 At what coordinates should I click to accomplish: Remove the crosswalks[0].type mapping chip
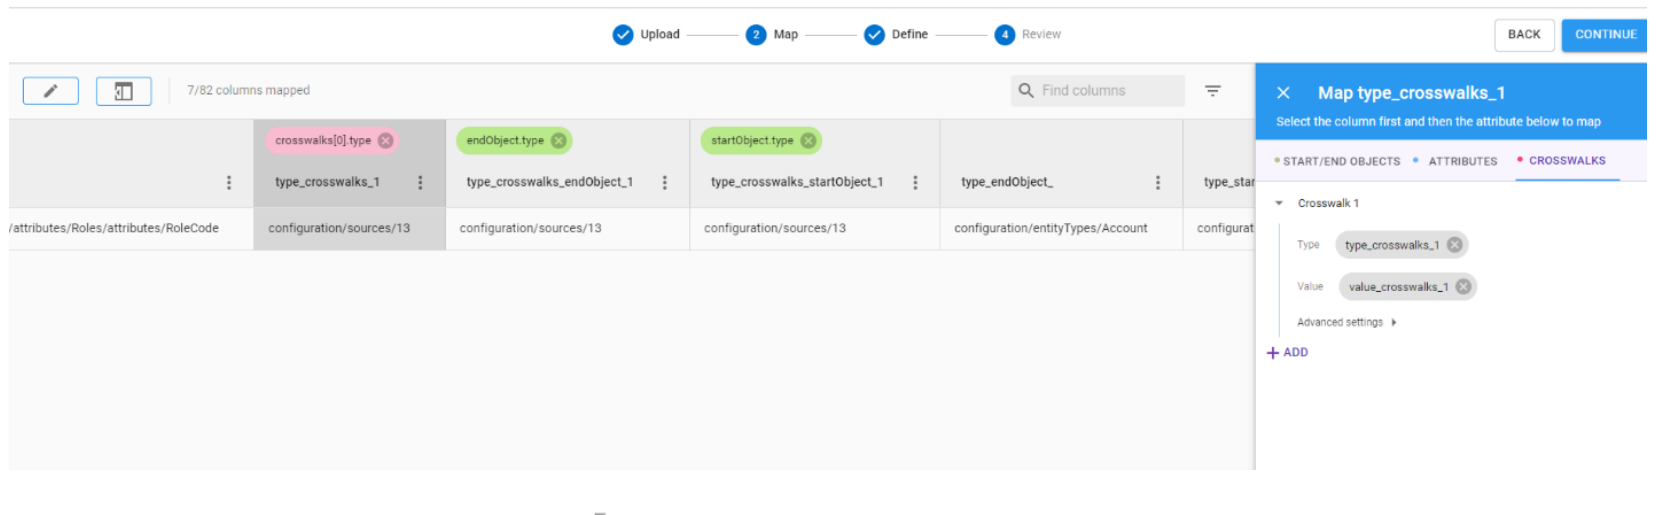(386, 141)
